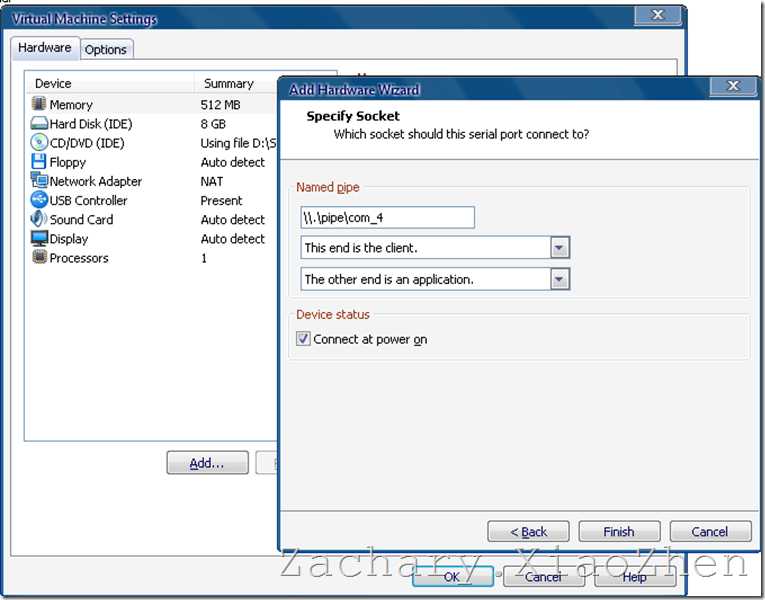Select the Sound Card row label

point(81,220)
